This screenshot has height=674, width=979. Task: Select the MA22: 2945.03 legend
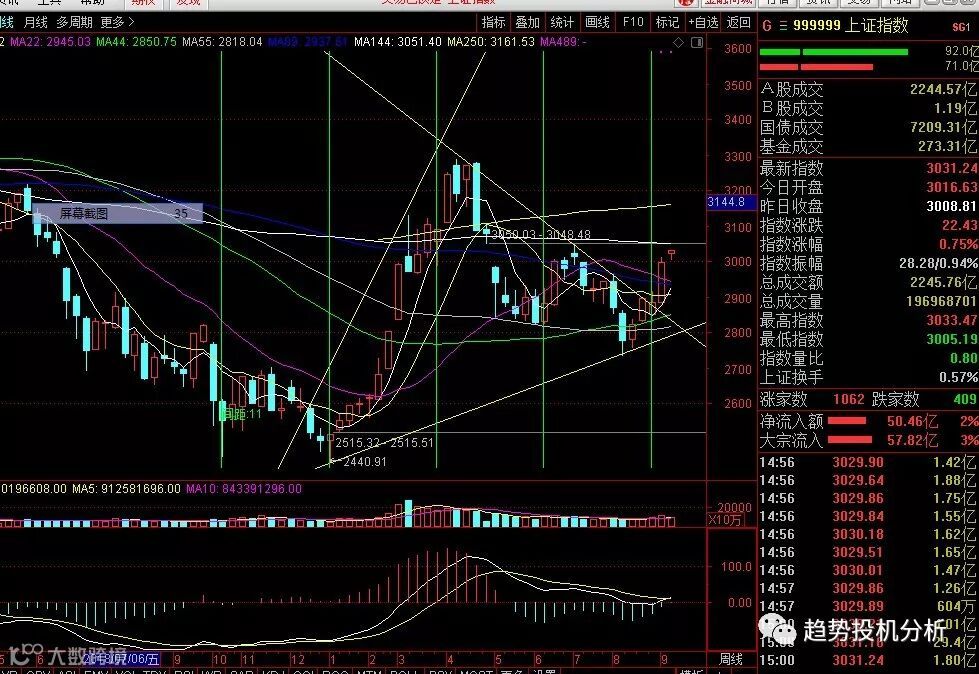coord(51,42)
